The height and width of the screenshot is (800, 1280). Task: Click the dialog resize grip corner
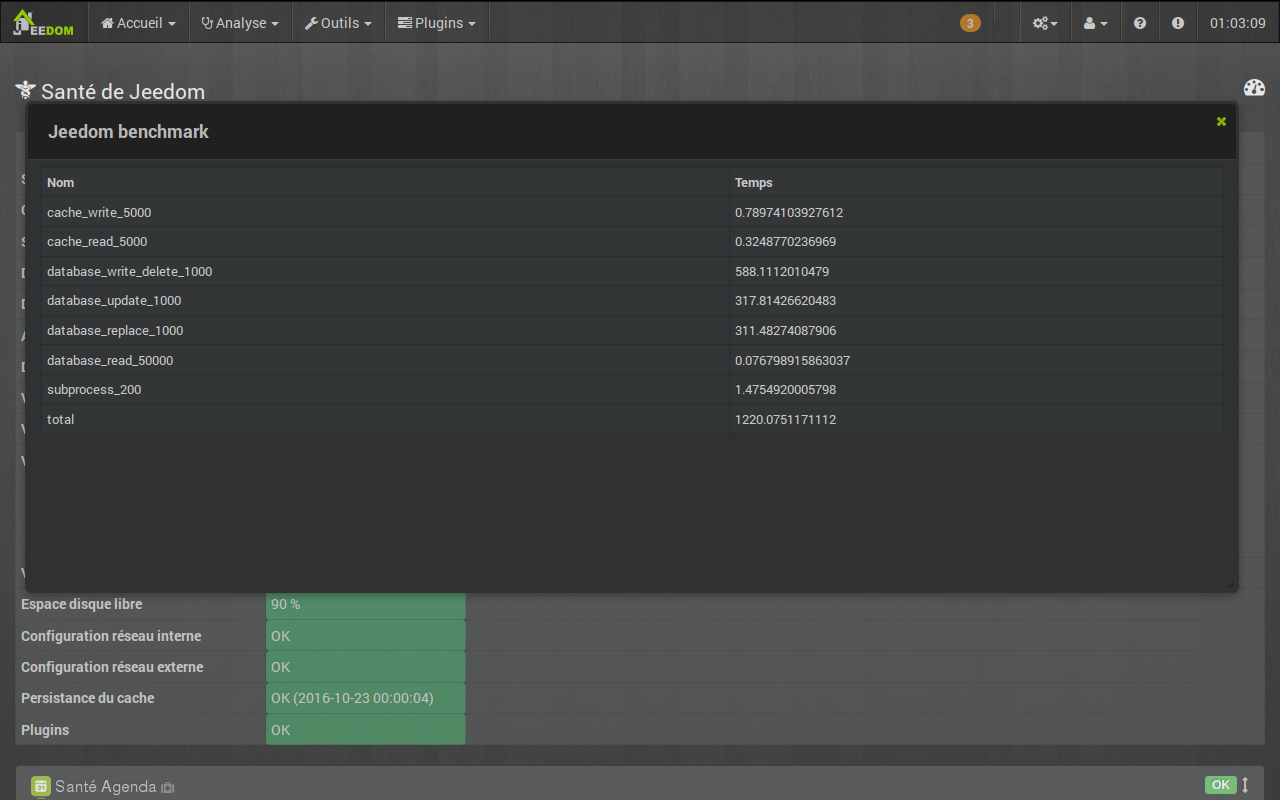point(1231,585)
